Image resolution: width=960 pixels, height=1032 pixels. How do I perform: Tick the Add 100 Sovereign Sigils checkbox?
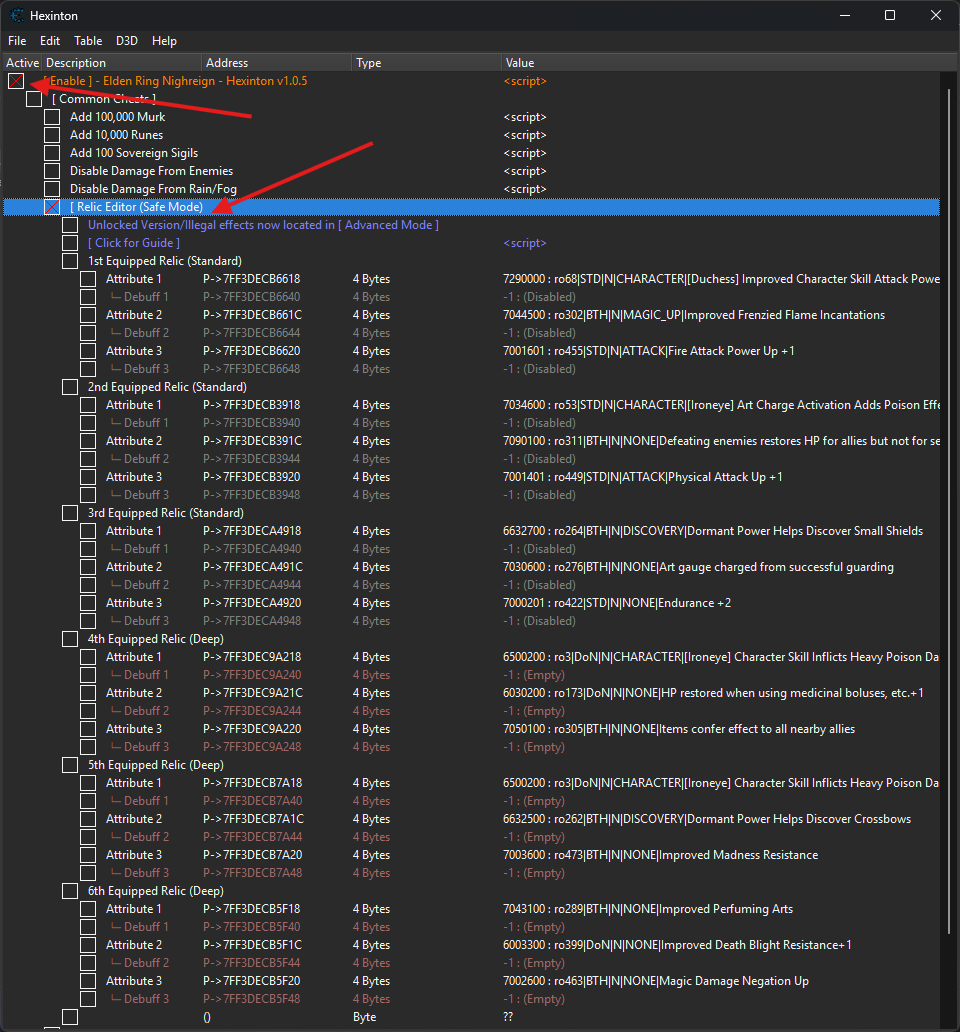[52, 153]
